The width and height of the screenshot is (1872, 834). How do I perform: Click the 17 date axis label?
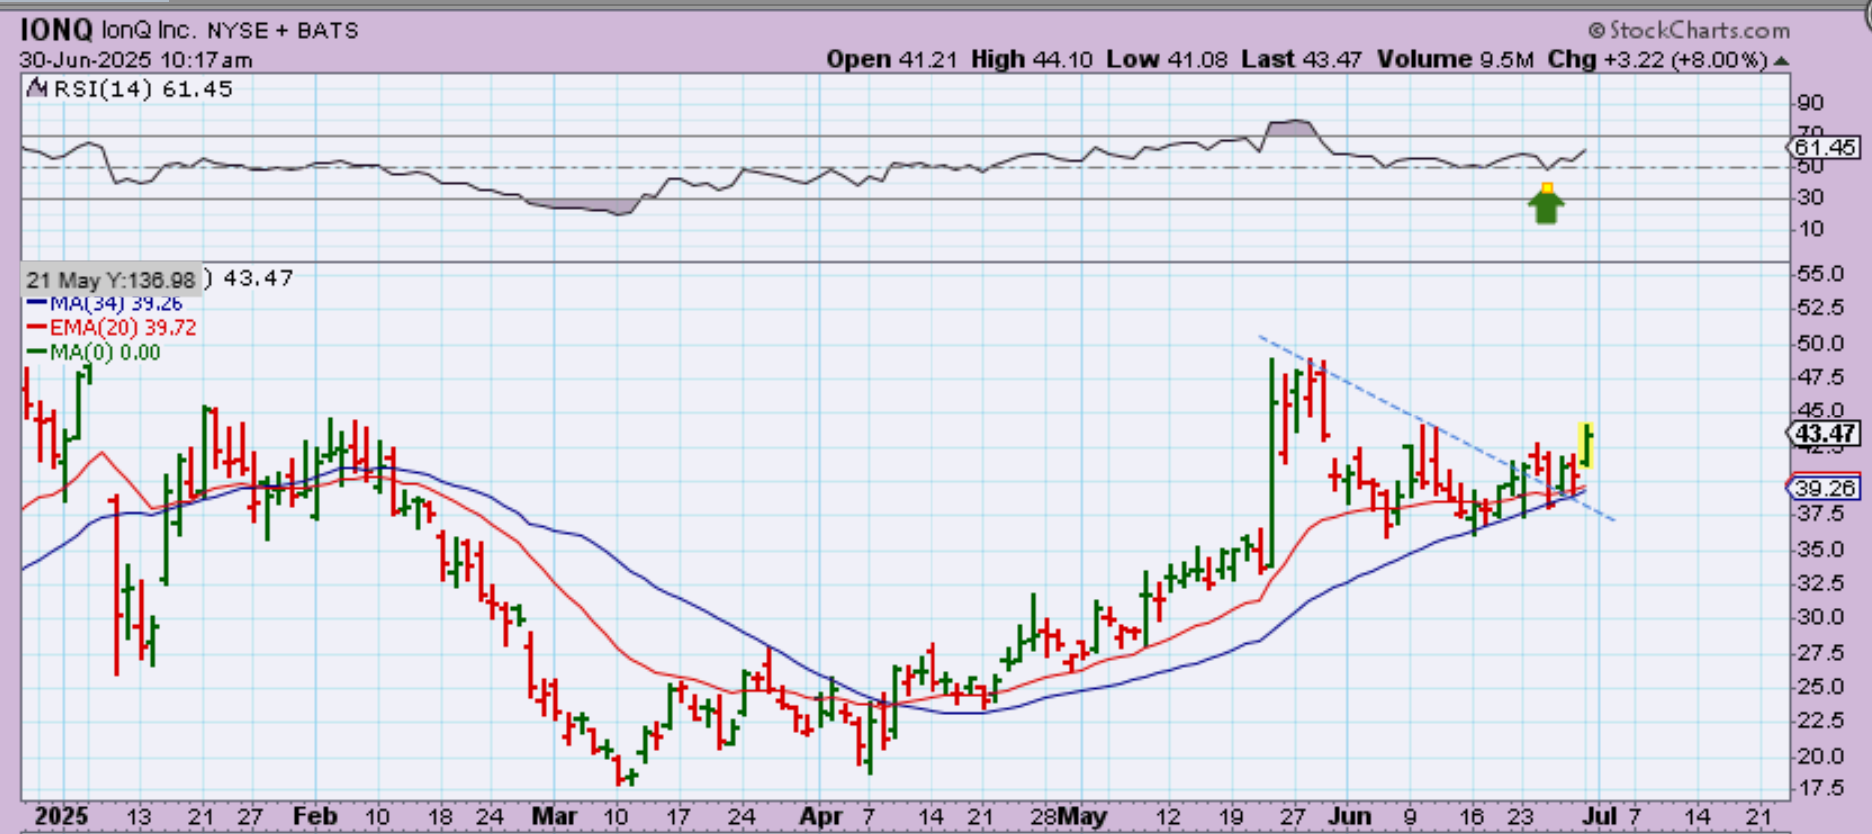click(x=679, y=816)
